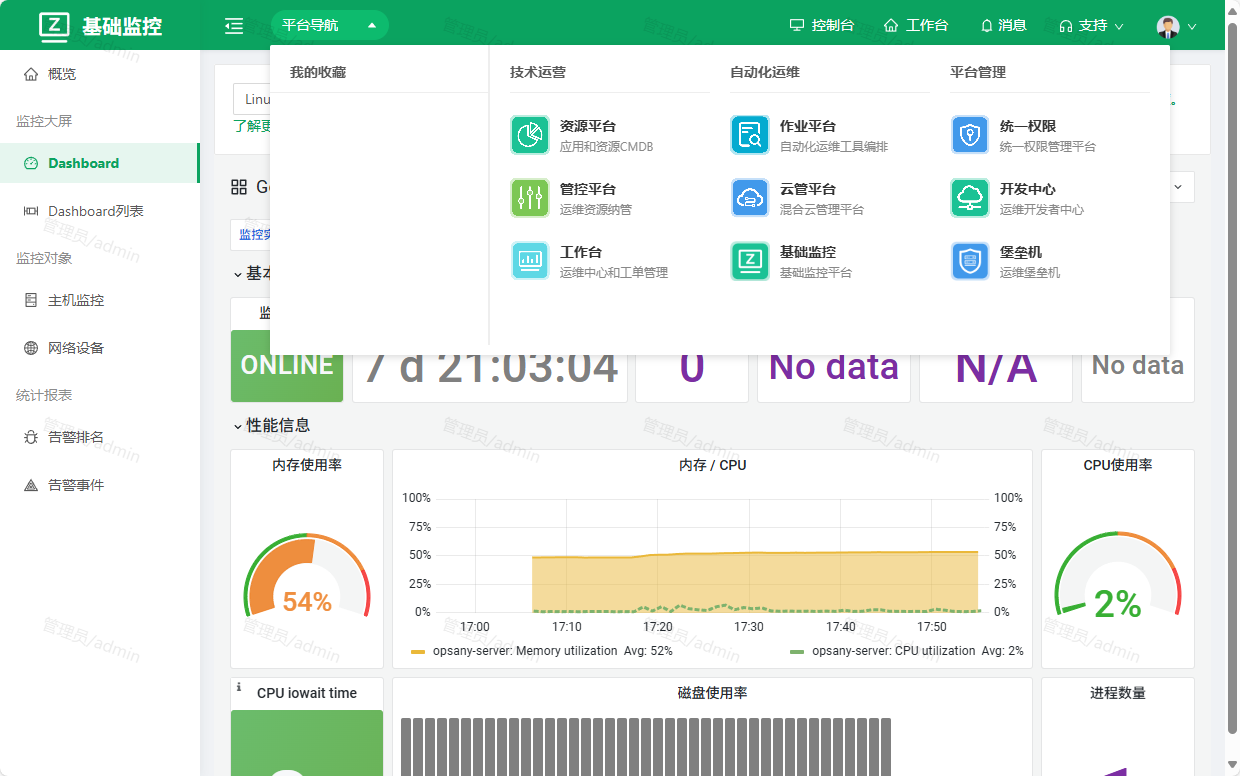Click the Dashboard gauge icon in sidebar
Viewport: 1240px width, 776px height.
[31, 163]
